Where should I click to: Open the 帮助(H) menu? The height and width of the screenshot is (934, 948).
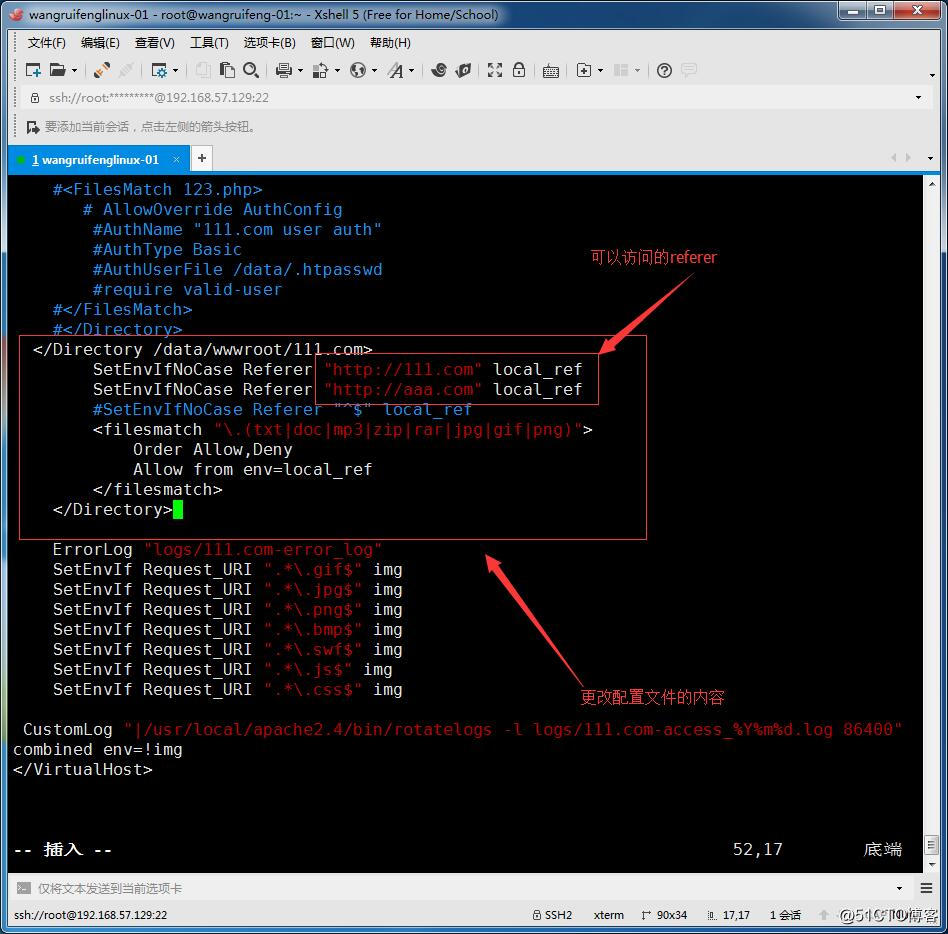pos(390,43)
